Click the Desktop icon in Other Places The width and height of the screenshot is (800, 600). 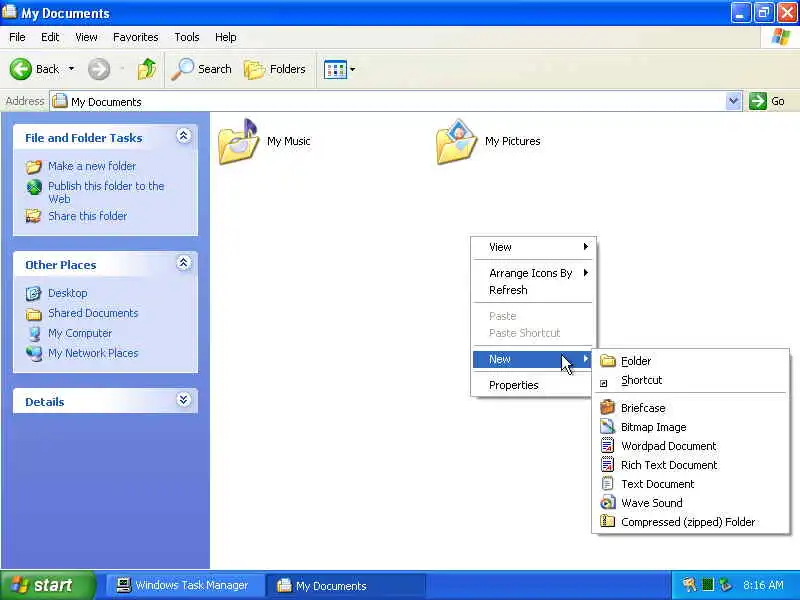(34, 293)
